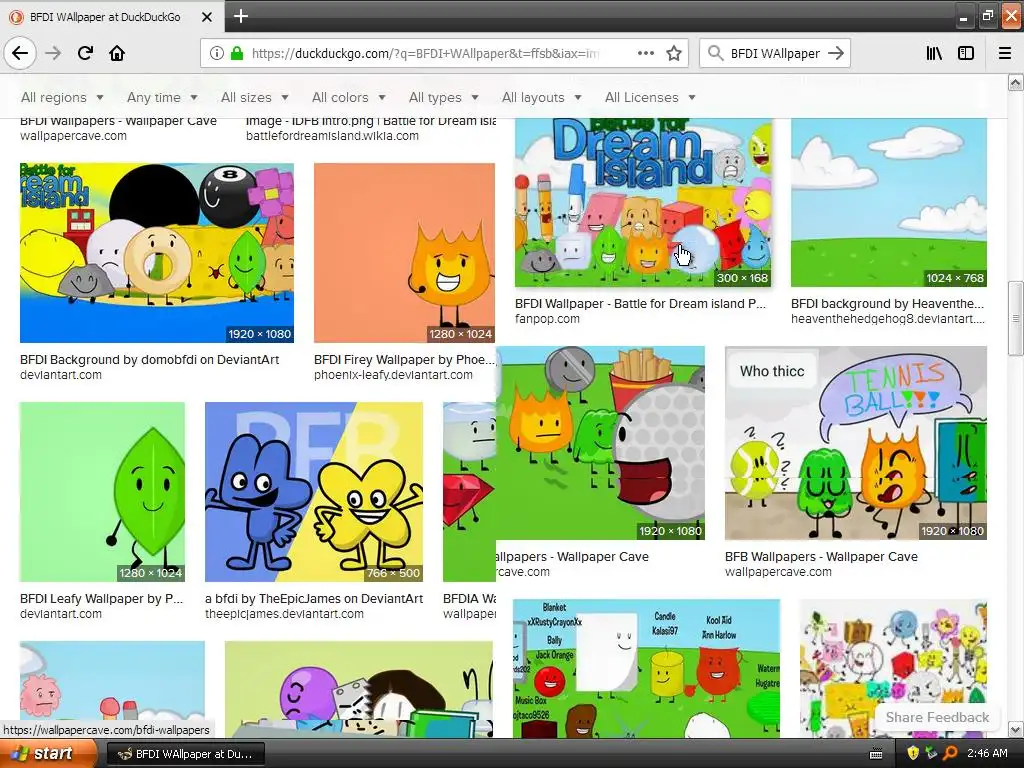This screenshot has height=768, width=1024.
Task: Click the security shield tray icon
Action: (913, 754)
